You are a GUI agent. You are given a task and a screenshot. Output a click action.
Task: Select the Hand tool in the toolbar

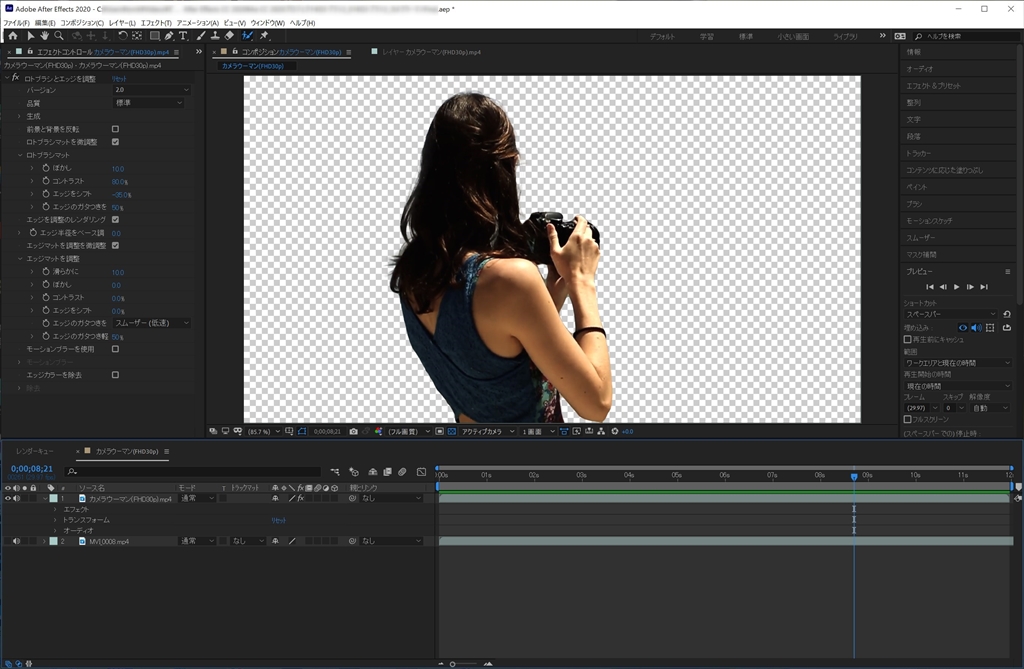[44, 36]
